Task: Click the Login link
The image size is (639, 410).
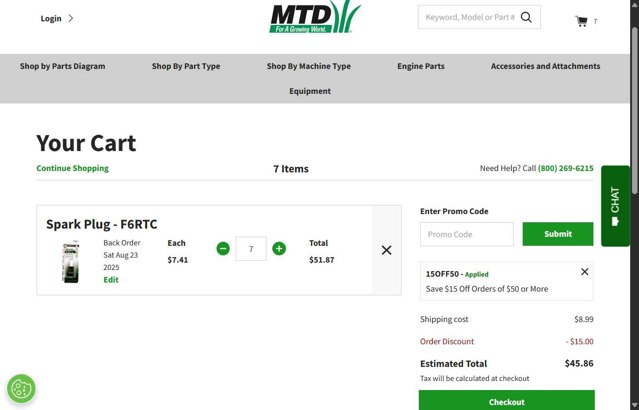Action: point(51,18)
